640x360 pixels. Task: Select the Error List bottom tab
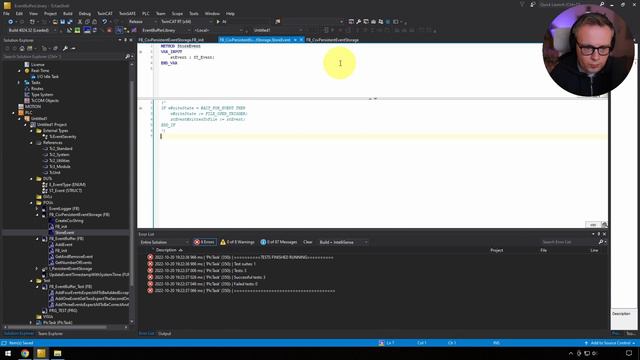[x=146, y=333]
